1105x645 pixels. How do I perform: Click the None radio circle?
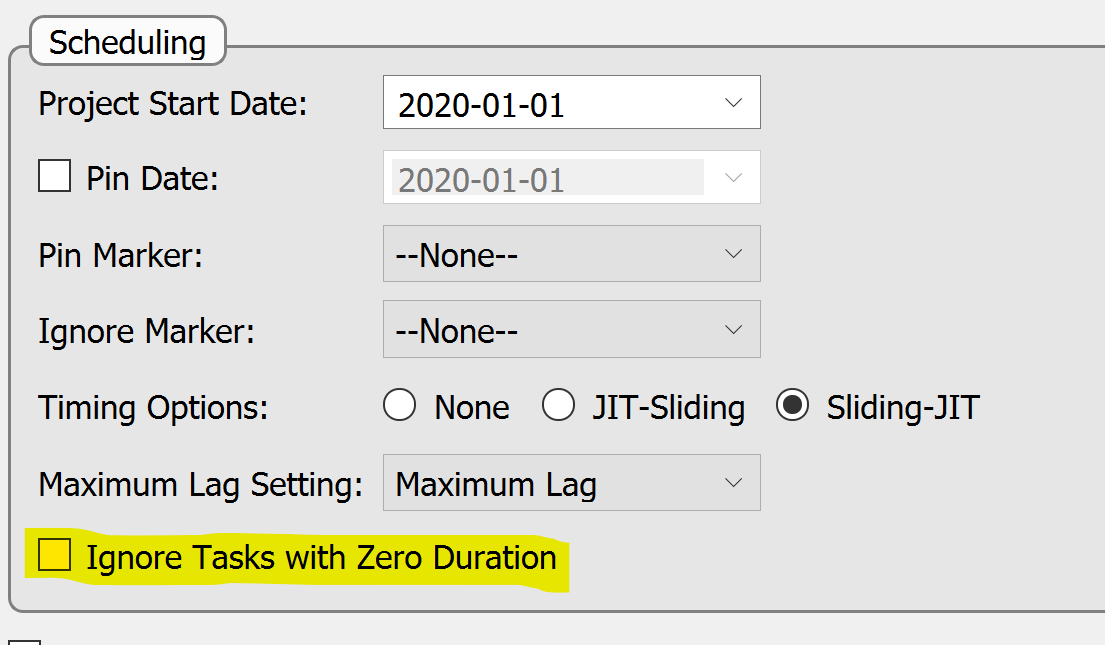point(399,406)
